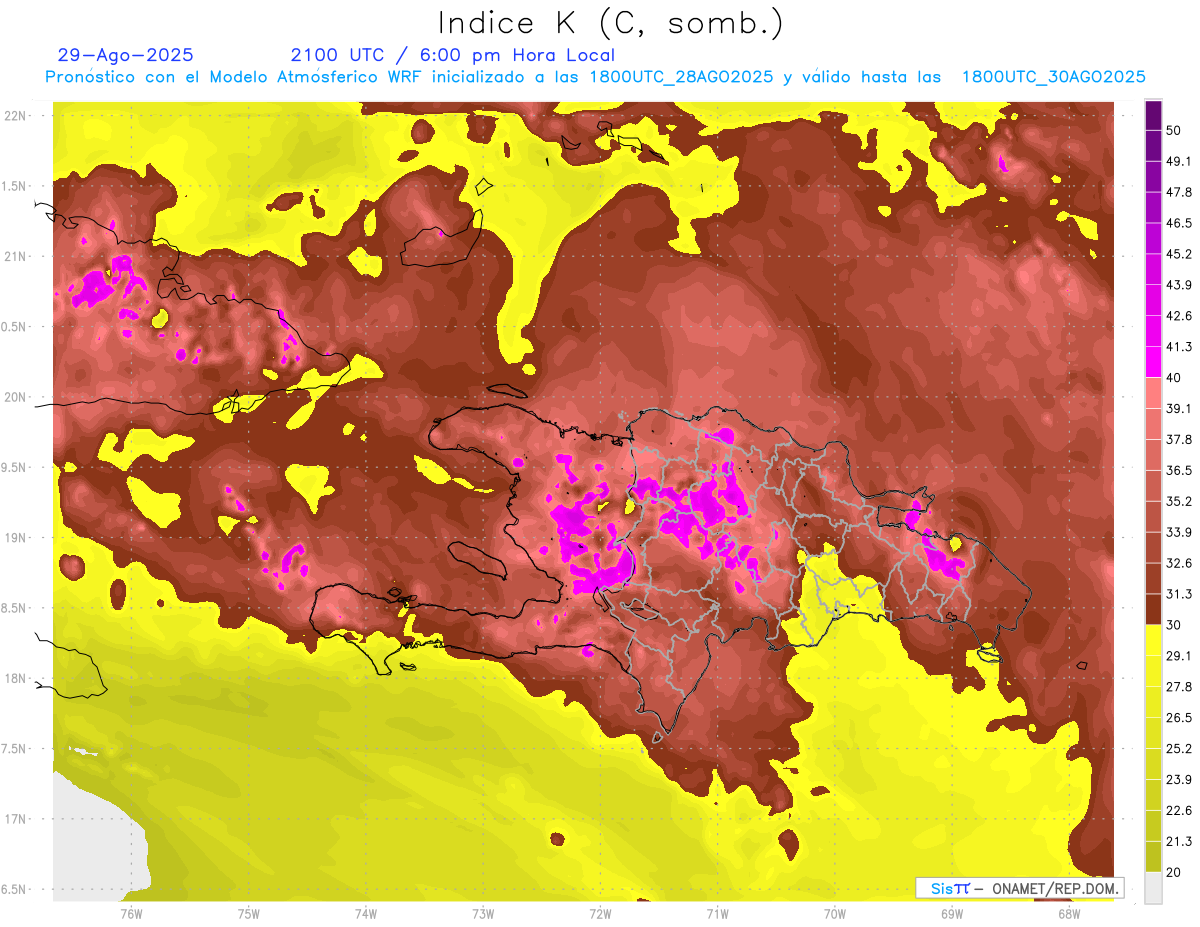Click the '69W' longitude label
The width and height of the screenshot is (1200, 927).
coord(951,914)
